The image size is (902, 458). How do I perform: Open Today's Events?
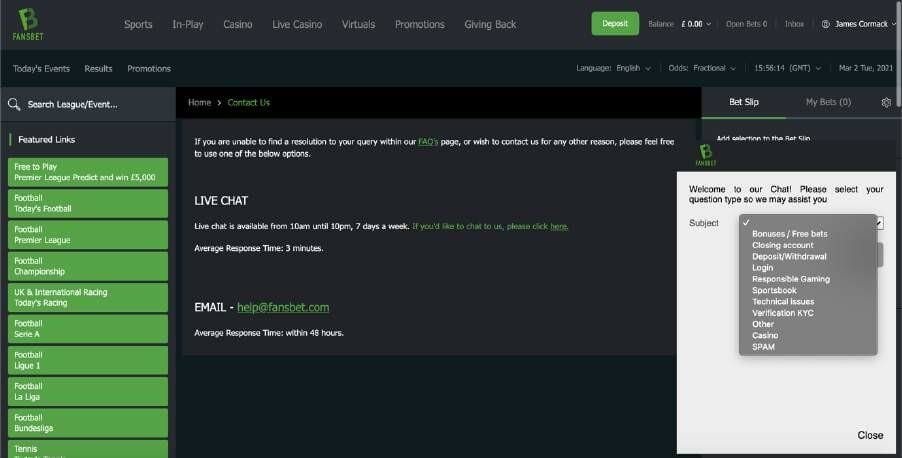41,68
